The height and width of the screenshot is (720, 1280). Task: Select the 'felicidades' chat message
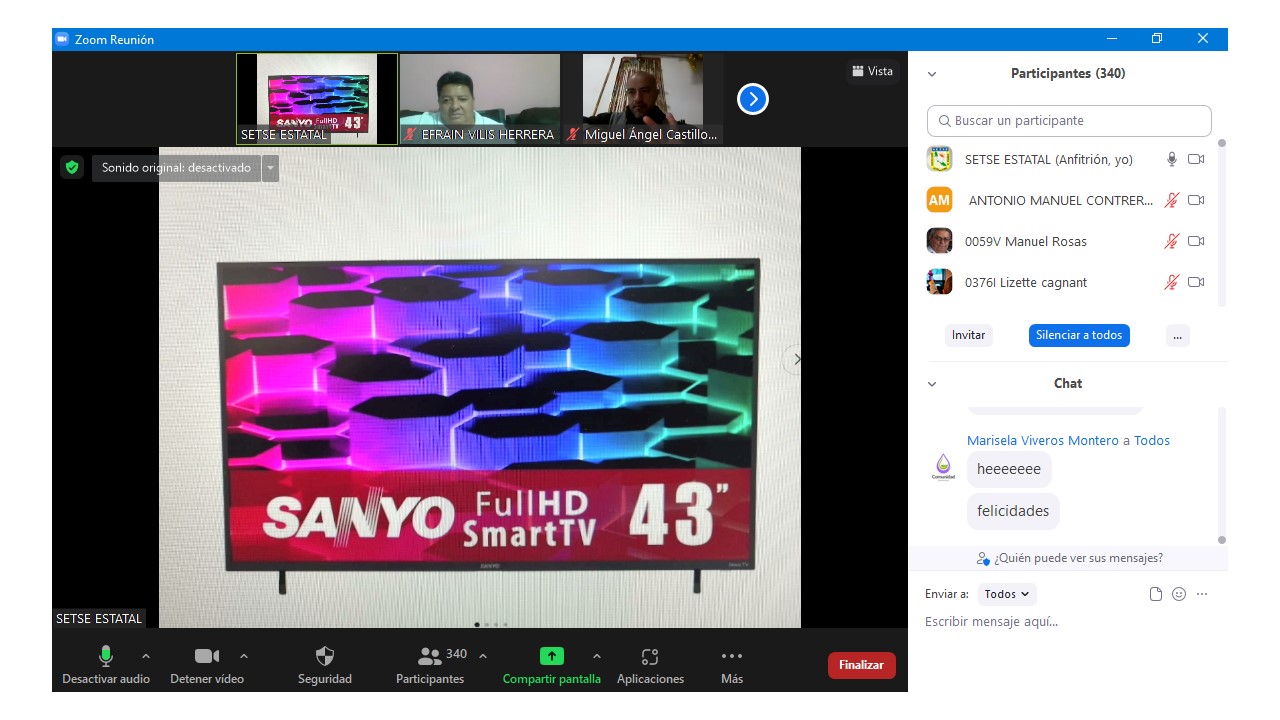(1013, 511)
